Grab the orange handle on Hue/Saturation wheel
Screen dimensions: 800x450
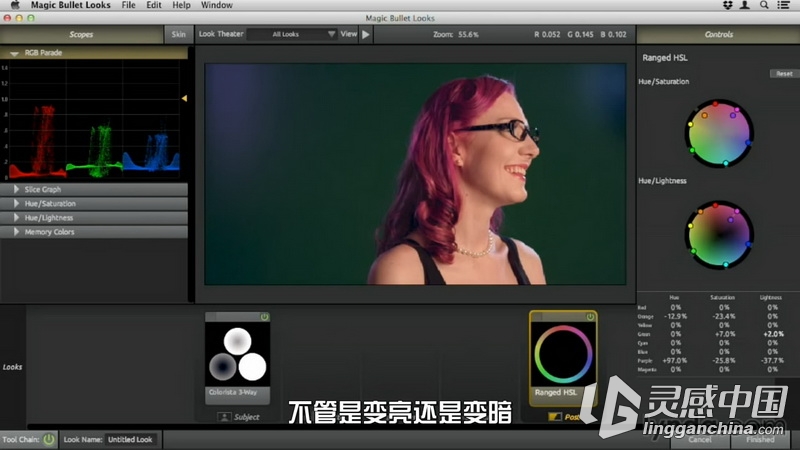pyautogui.click(x=705, y=115)
